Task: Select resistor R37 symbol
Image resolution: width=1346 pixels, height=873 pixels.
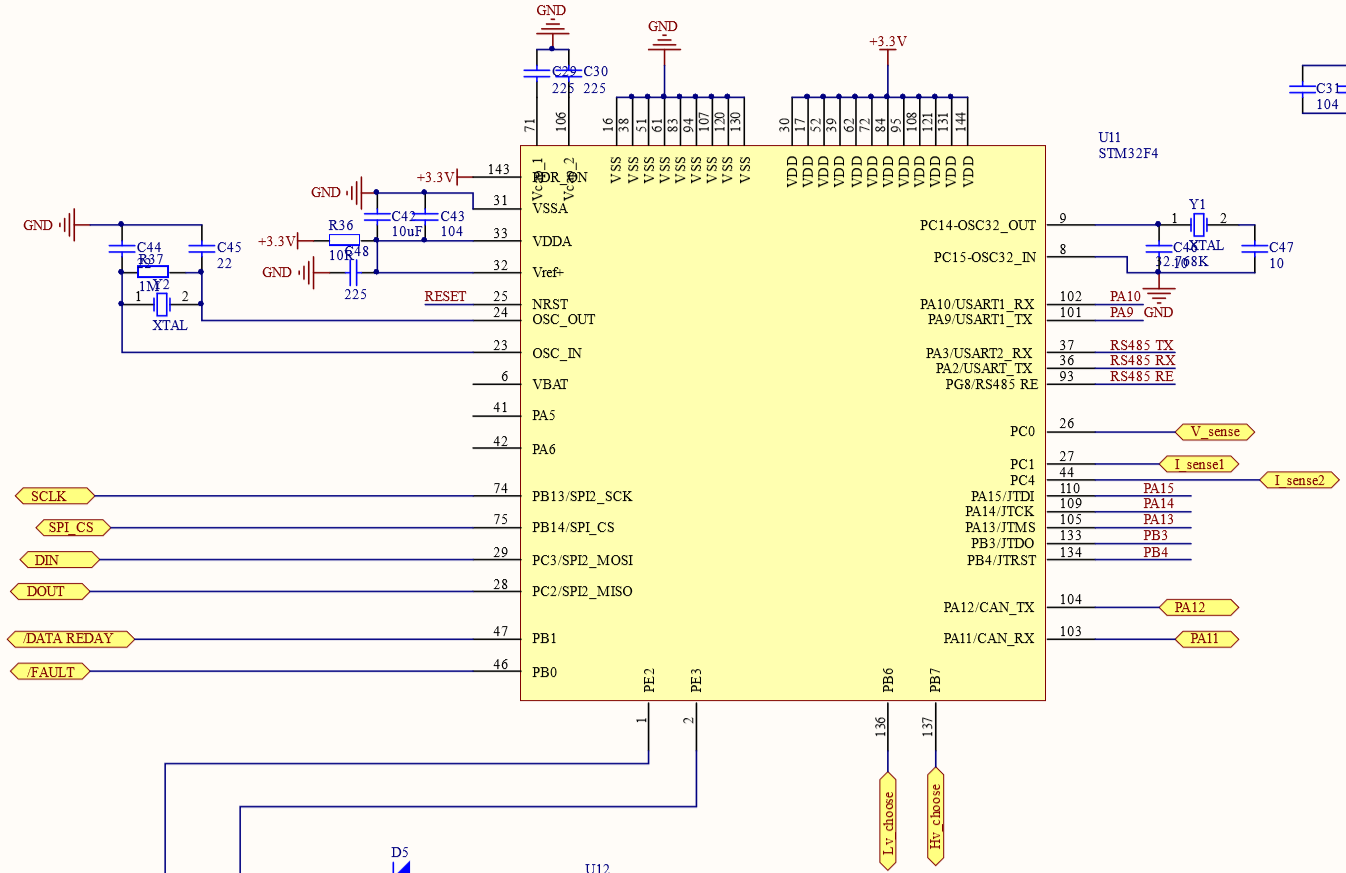Action: pos(152,271)
